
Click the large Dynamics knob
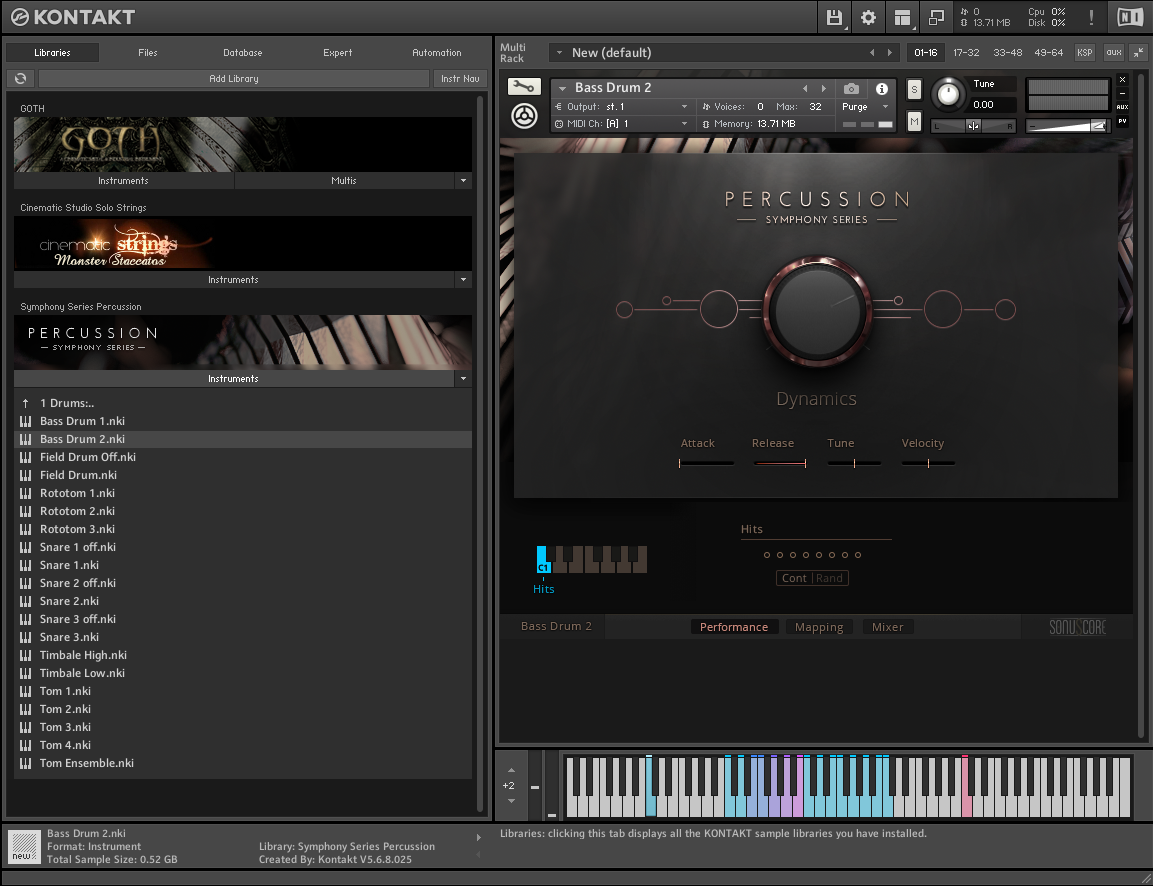click(817, 310)
